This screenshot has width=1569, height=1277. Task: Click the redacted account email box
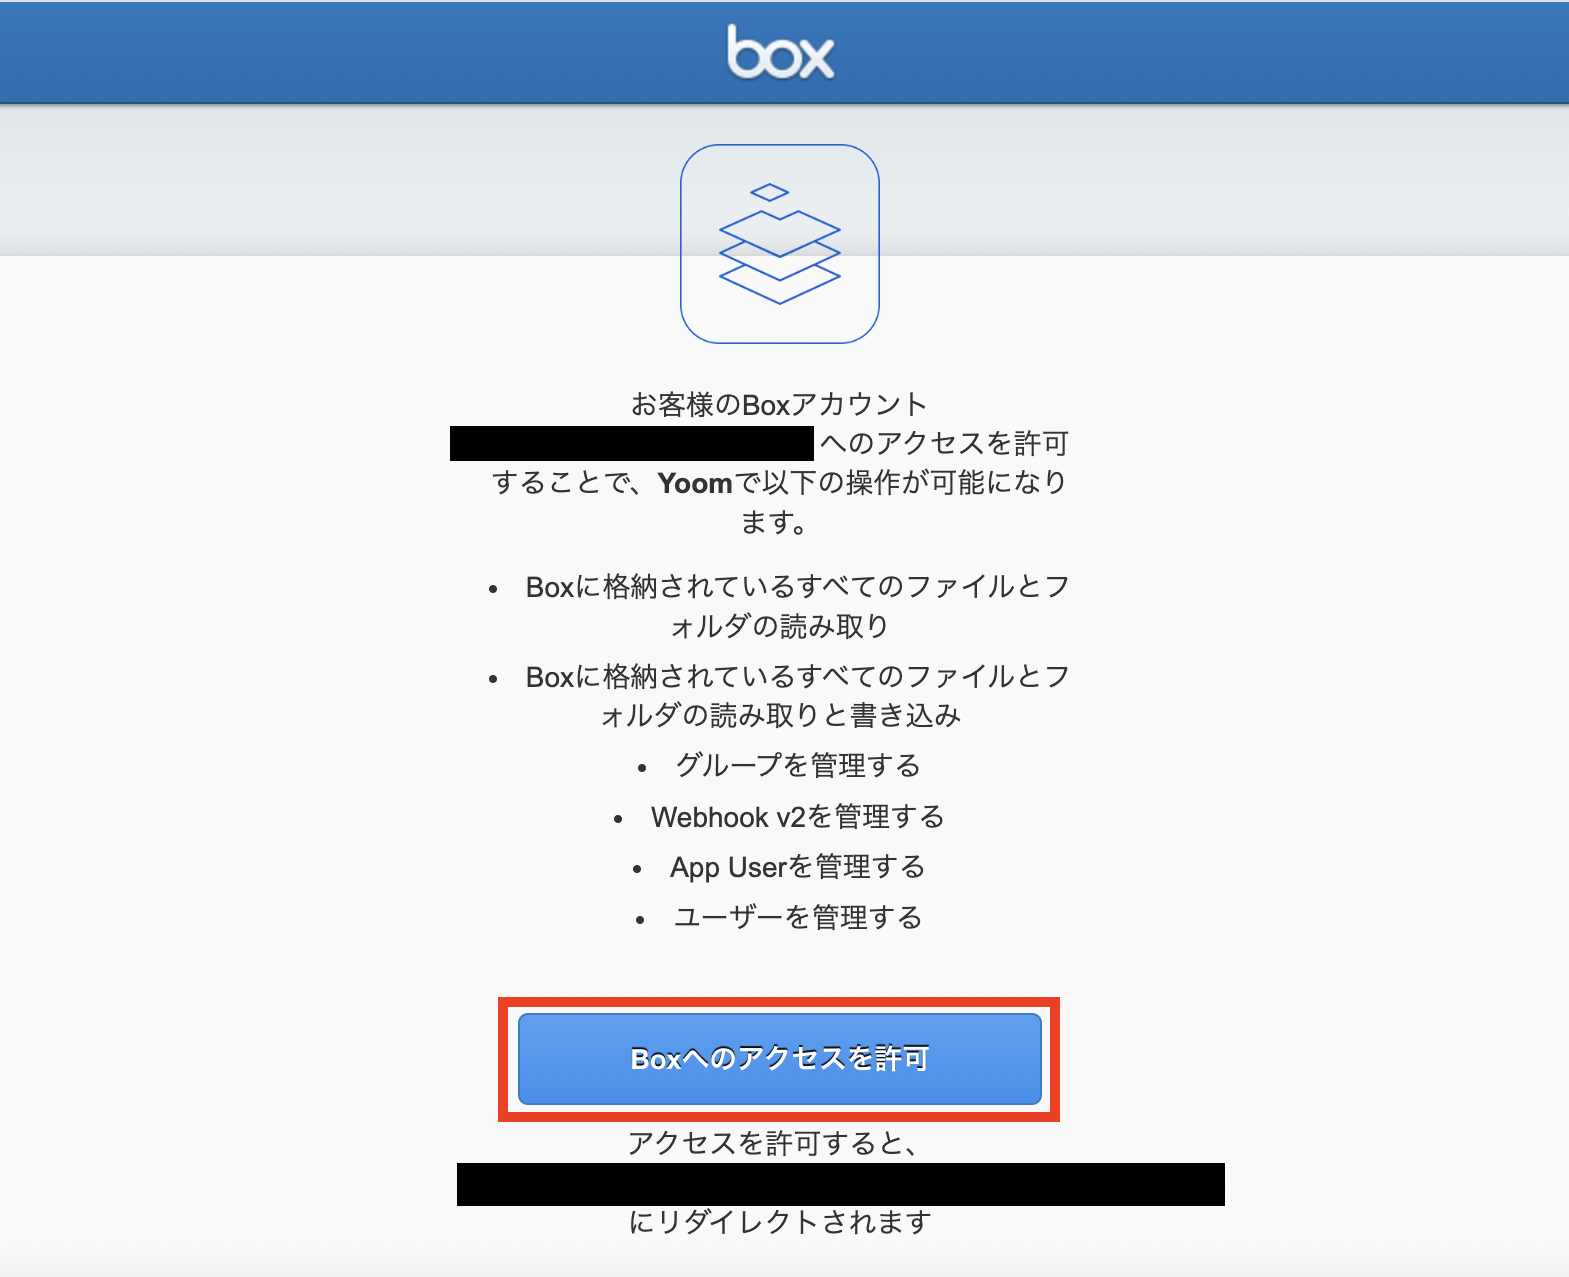point(632,443)
